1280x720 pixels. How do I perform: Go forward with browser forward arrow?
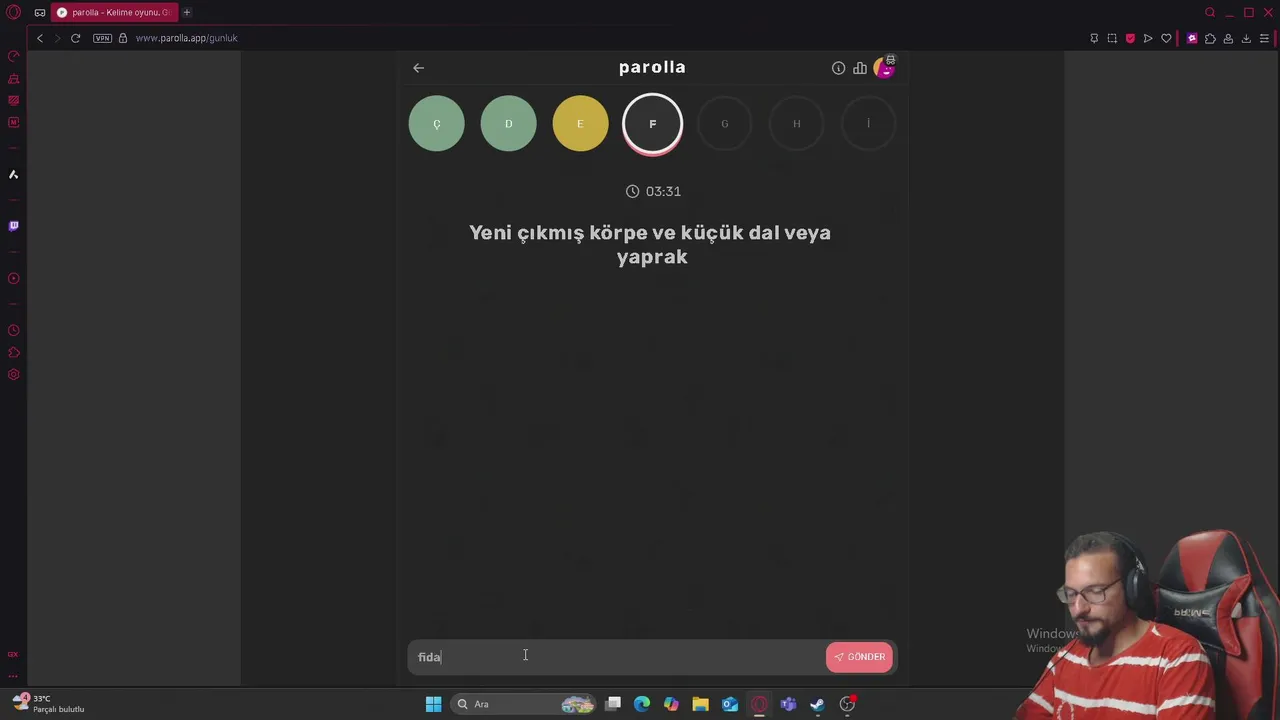tap(57, 38)
